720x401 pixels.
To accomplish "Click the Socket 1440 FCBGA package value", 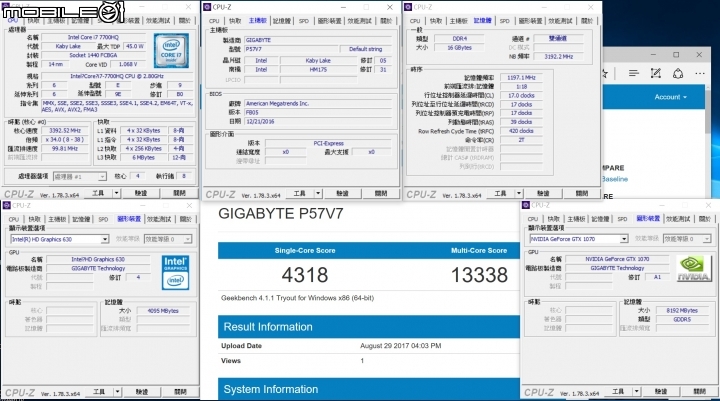I will 93,55.
